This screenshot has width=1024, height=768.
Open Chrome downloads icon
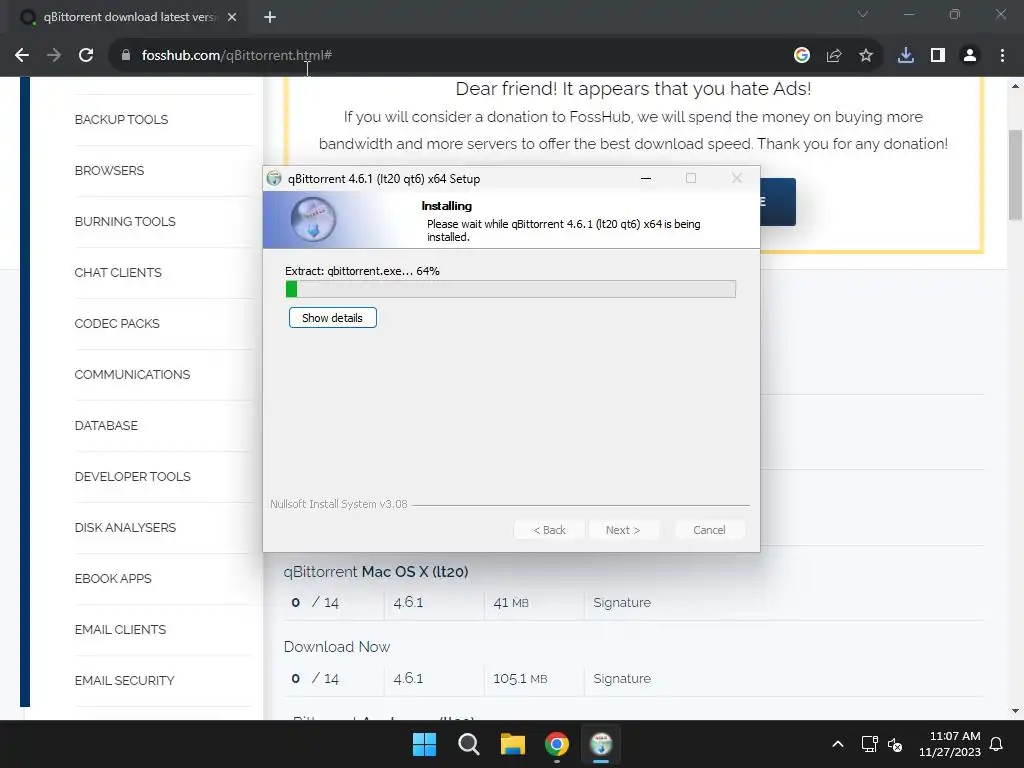pyautogui.click(x=906, y=56)
